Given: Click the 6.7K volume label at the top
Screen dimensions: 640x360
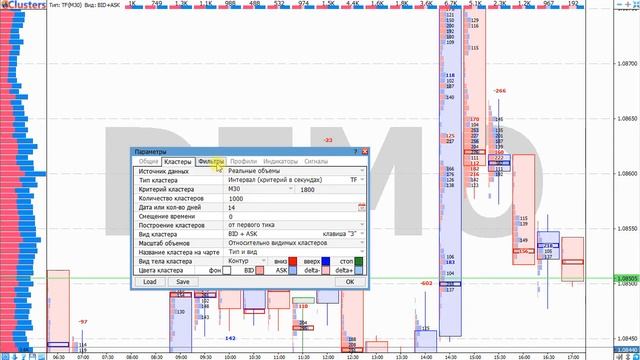Looking at the screenshot, I should [451, 3].
